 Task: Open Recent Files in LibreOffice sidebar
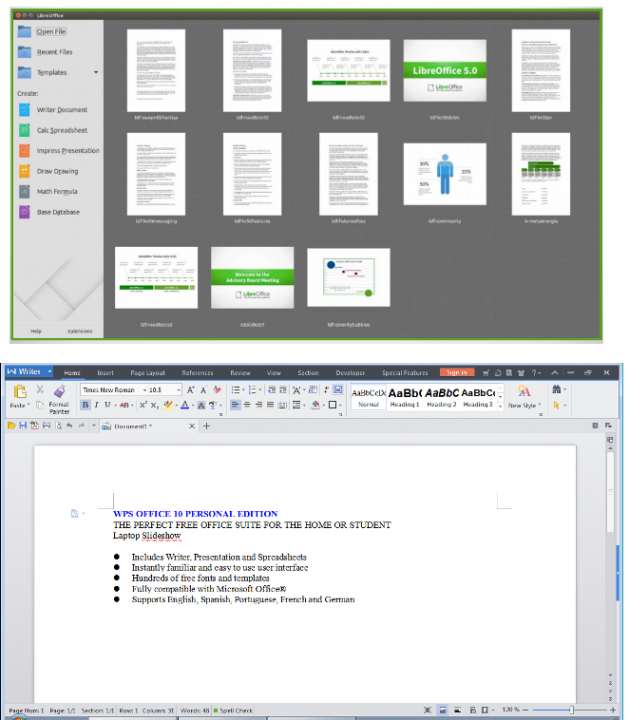coord(54,52)
